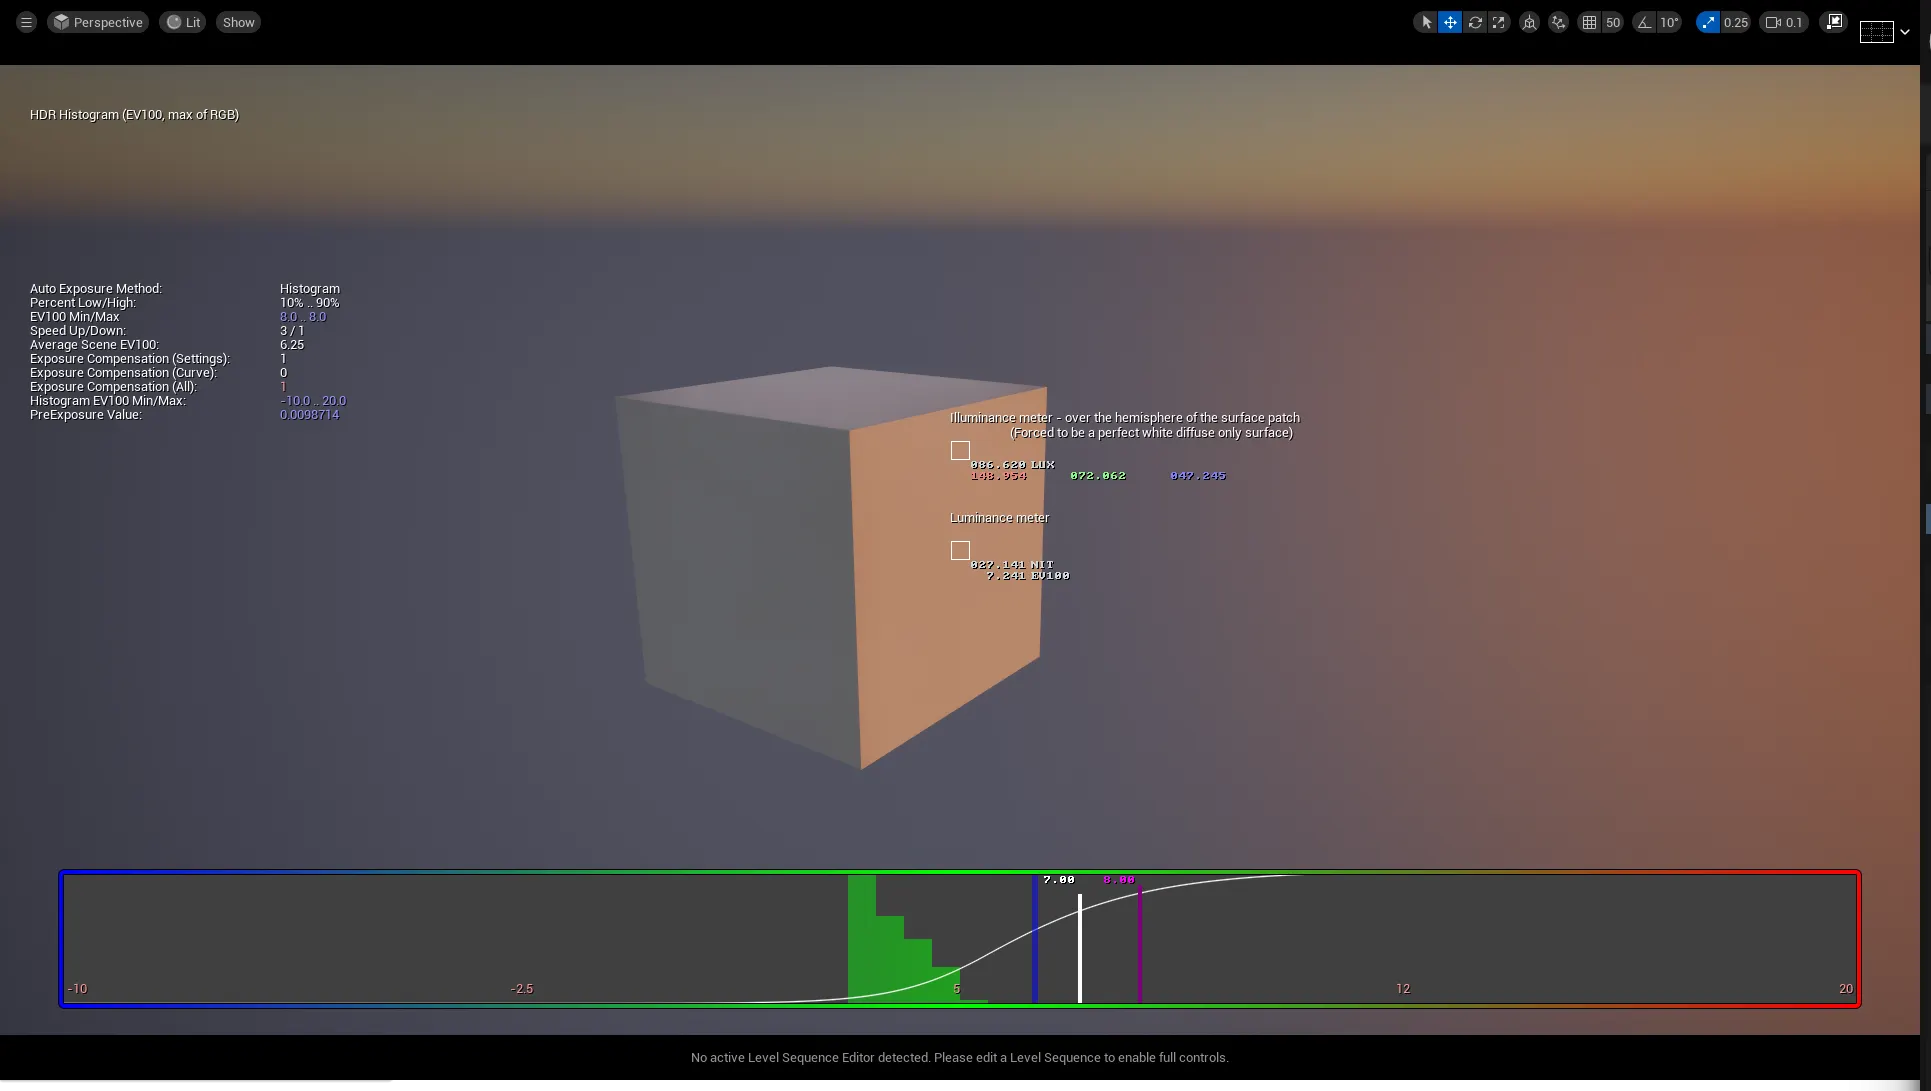Expand the viewport layout chevron

click(1905, 32)
